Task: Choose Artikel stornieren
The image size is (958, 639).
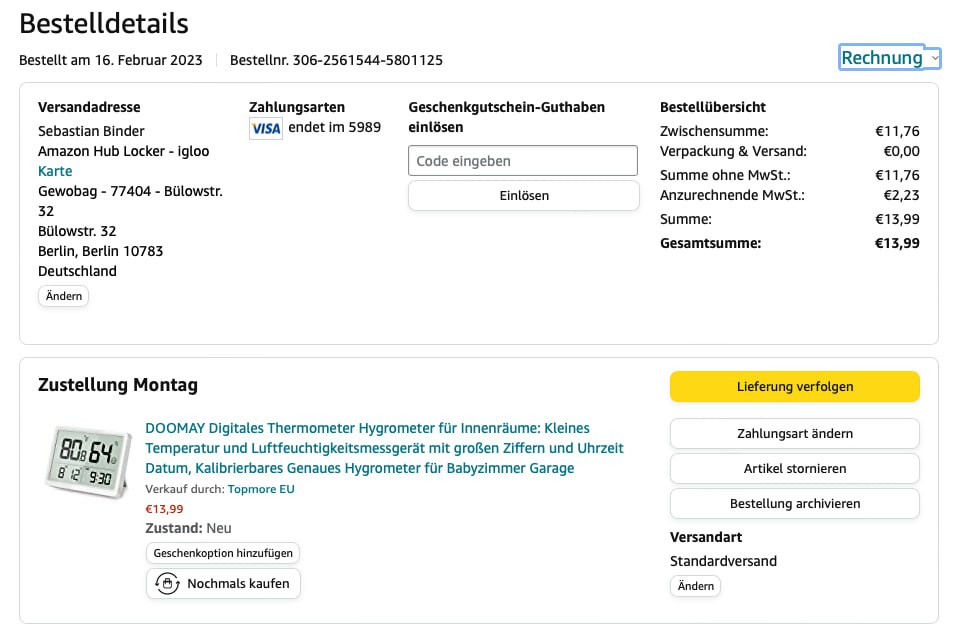Action: 794,469
